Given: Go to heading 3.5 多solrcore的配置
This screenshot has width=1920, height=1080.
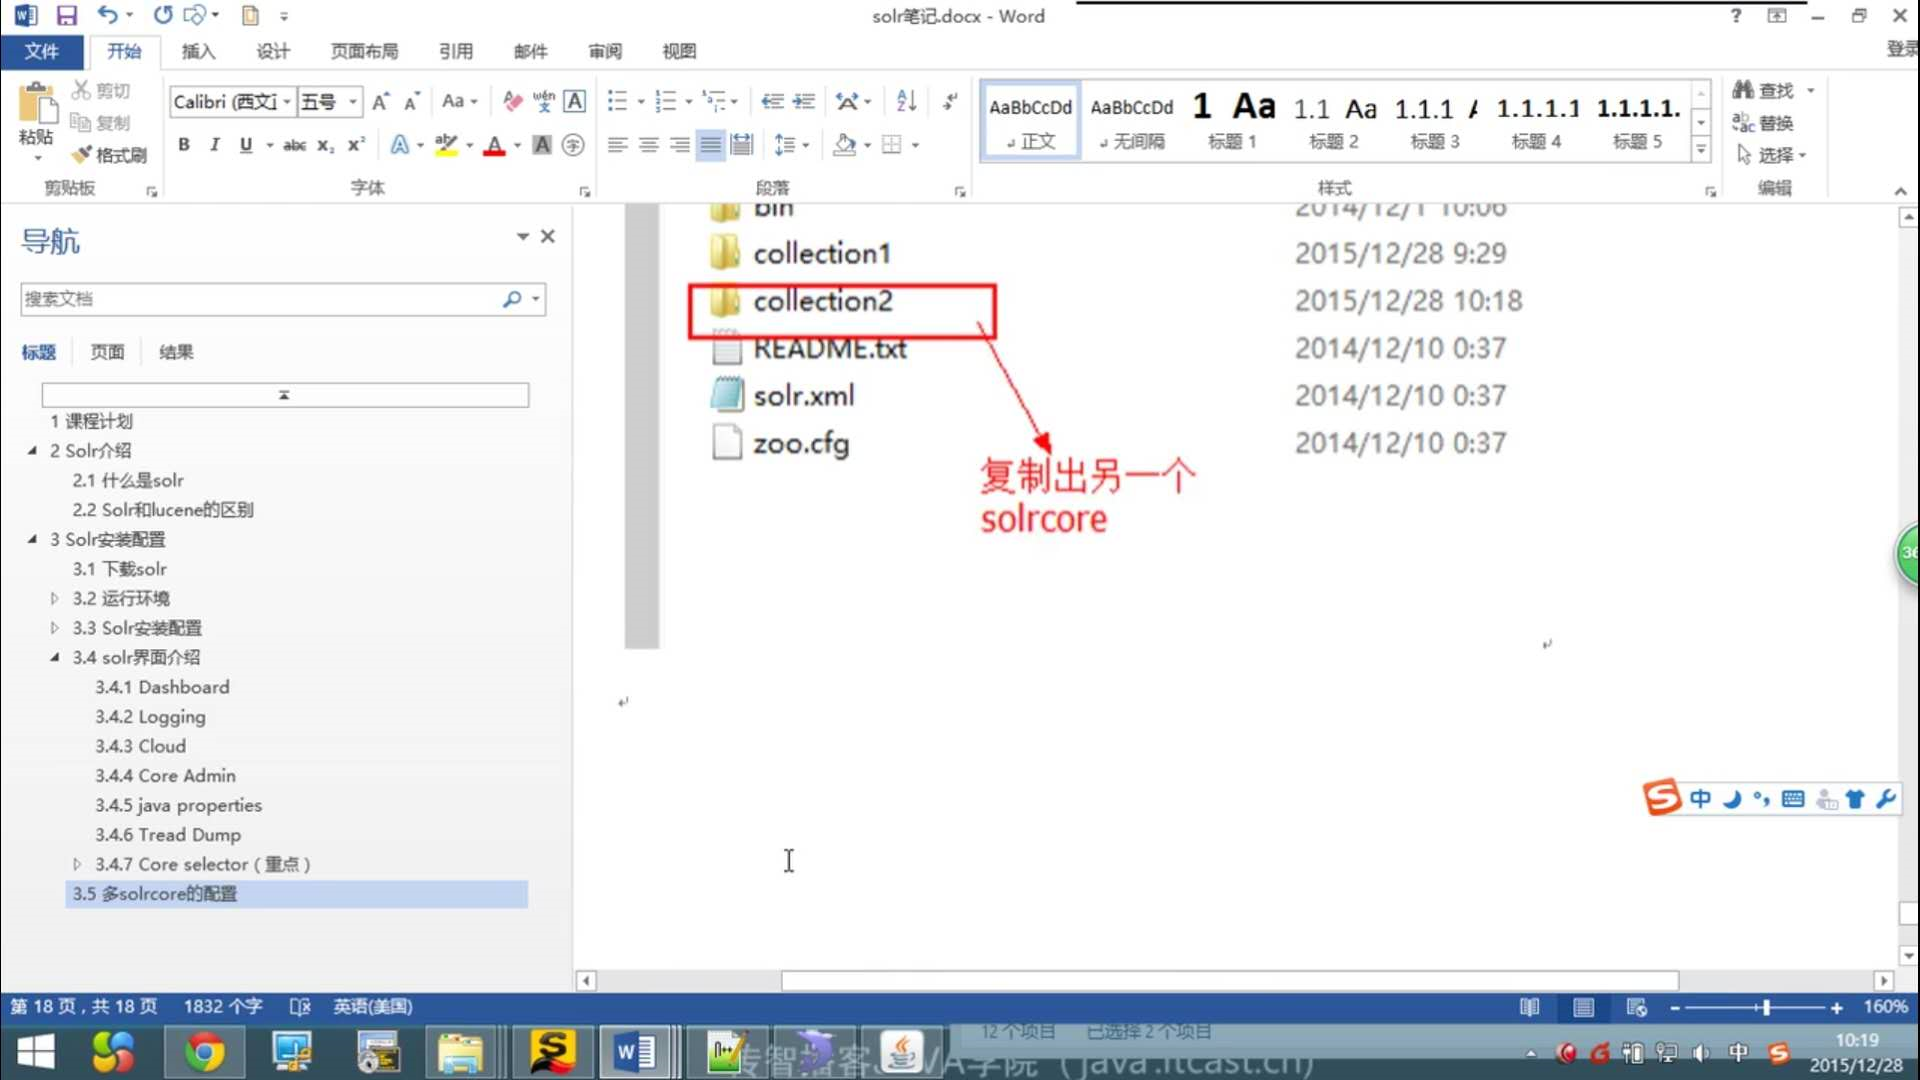Looking at the screenshot, I should (x=296, y=894).
